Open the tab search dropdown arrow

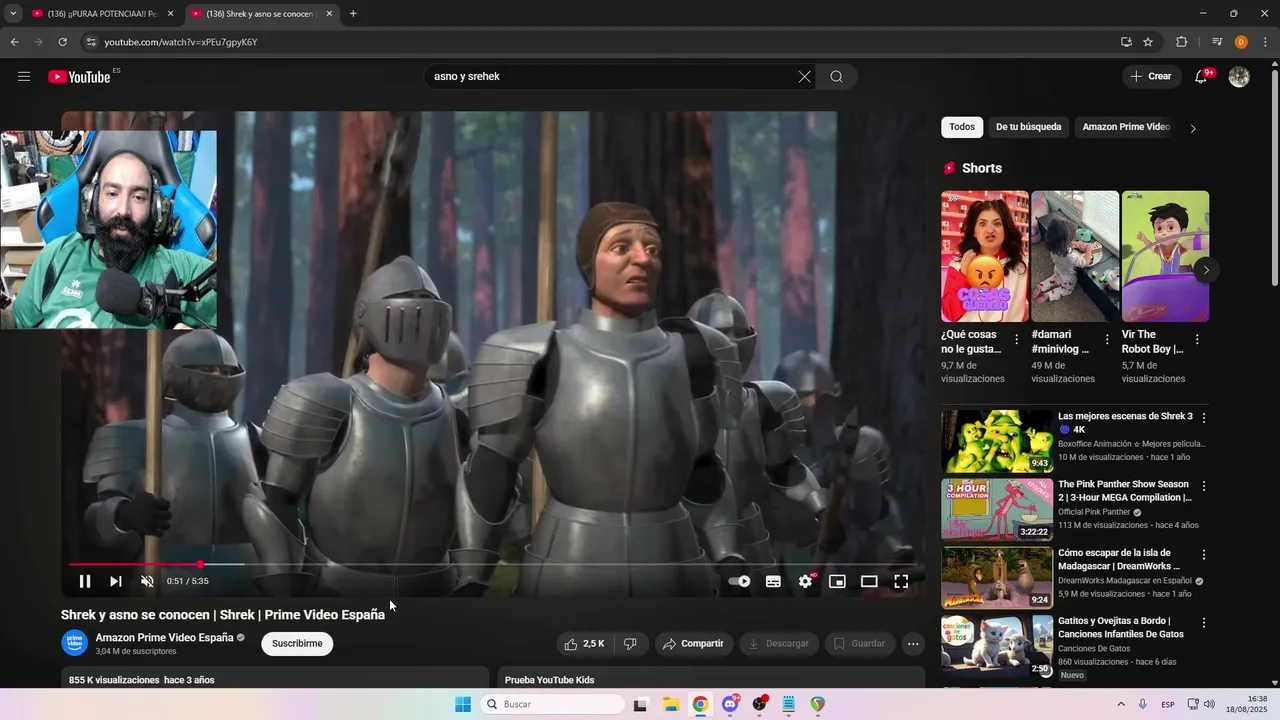click(13, 14)
